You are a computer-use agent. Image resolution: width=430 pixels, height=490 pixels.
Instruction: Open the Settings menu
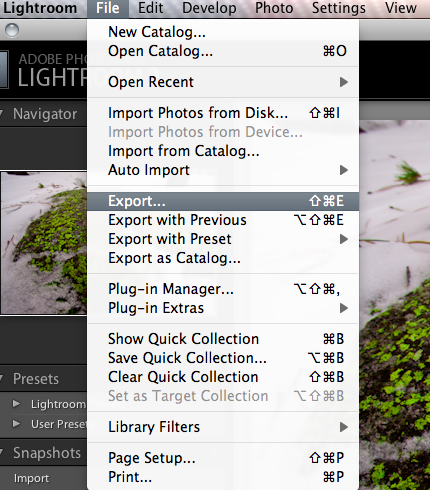pyautogui.click(x=339, y=8)
